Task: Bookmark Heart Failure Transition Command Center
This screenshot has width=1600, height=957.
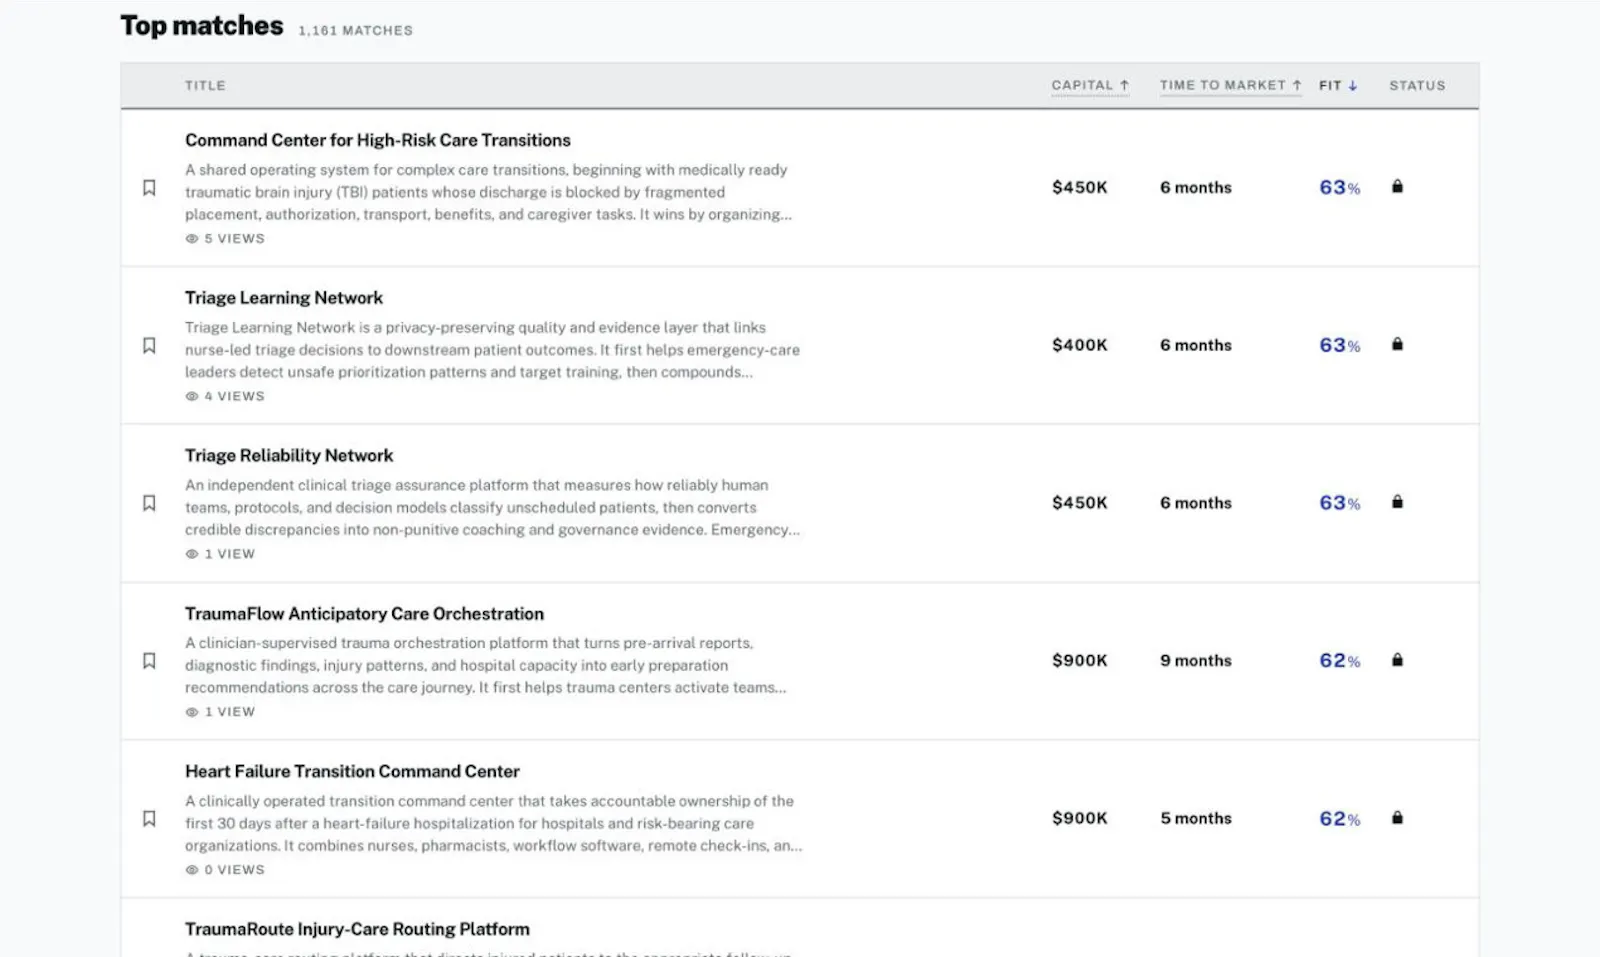Action: [x=149, y=818]
